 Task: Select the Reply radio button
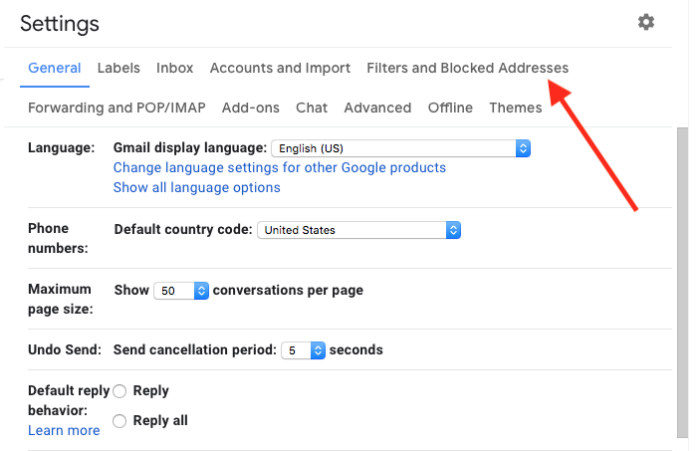120,391
